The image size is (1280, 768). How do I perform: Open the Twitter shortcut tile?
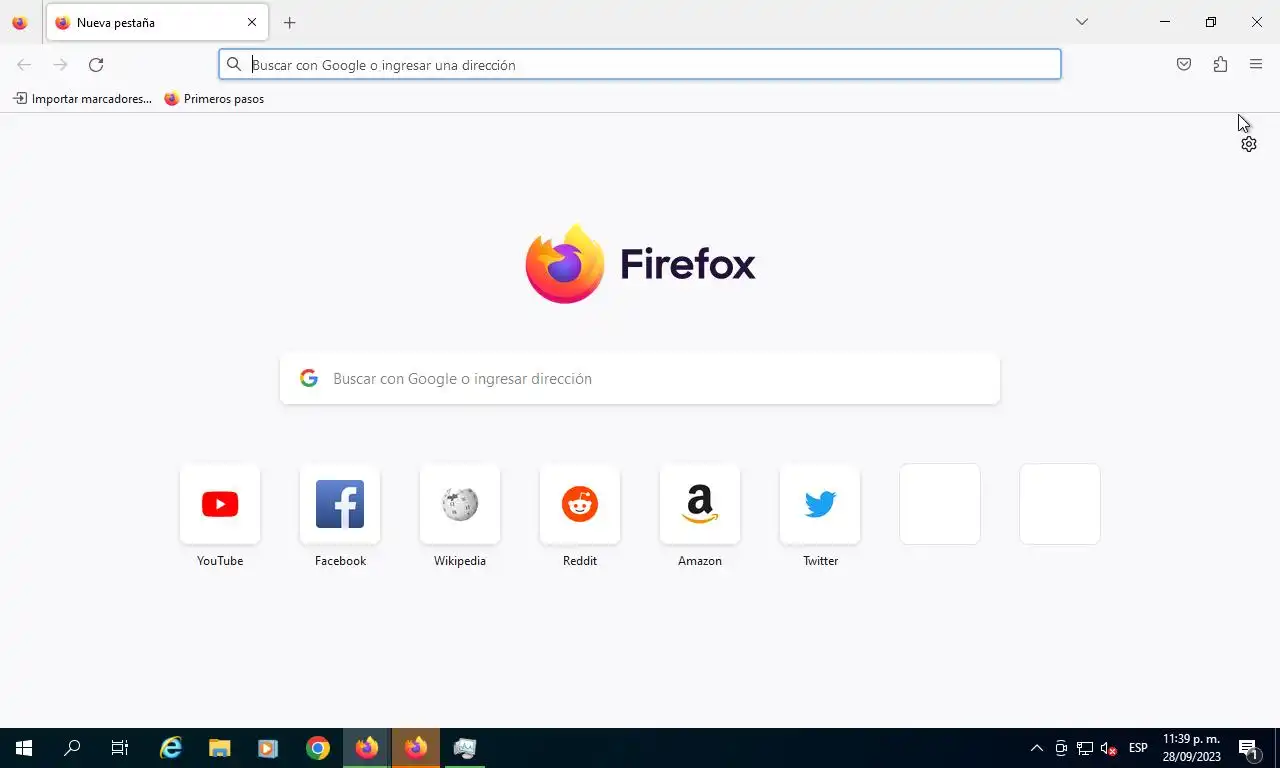tap(820, 504)
